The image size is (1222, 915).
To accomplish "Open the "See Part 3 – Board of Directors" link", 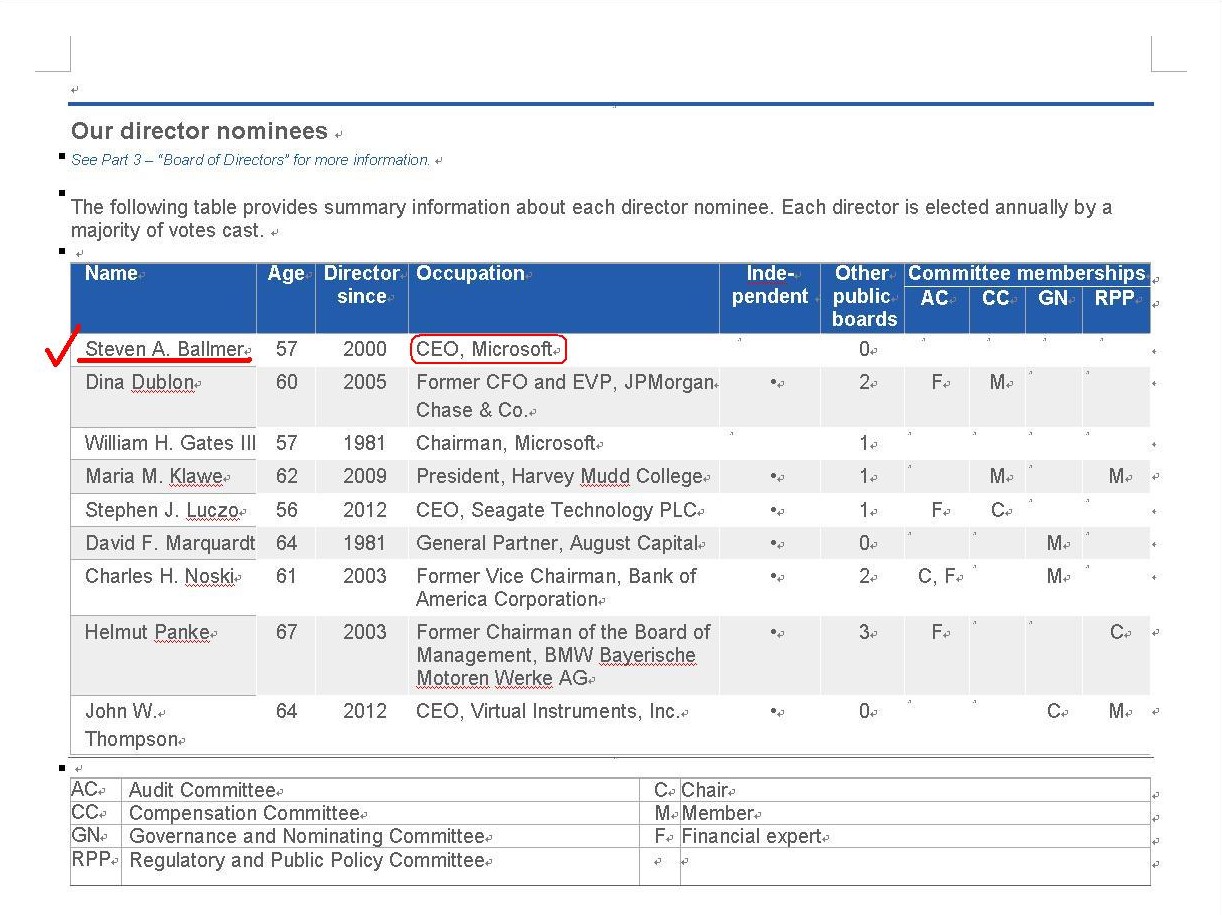I will (x=251, y=160).
